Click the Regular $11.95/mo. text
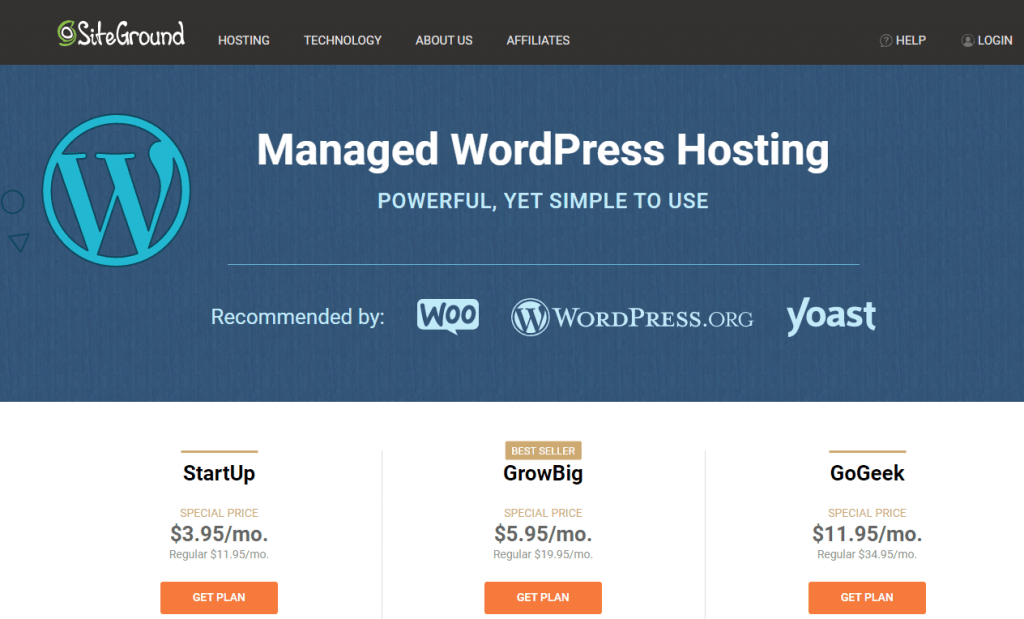Image resolution: width=1024 pixels, height=619 pixels. tap(219, 554)
